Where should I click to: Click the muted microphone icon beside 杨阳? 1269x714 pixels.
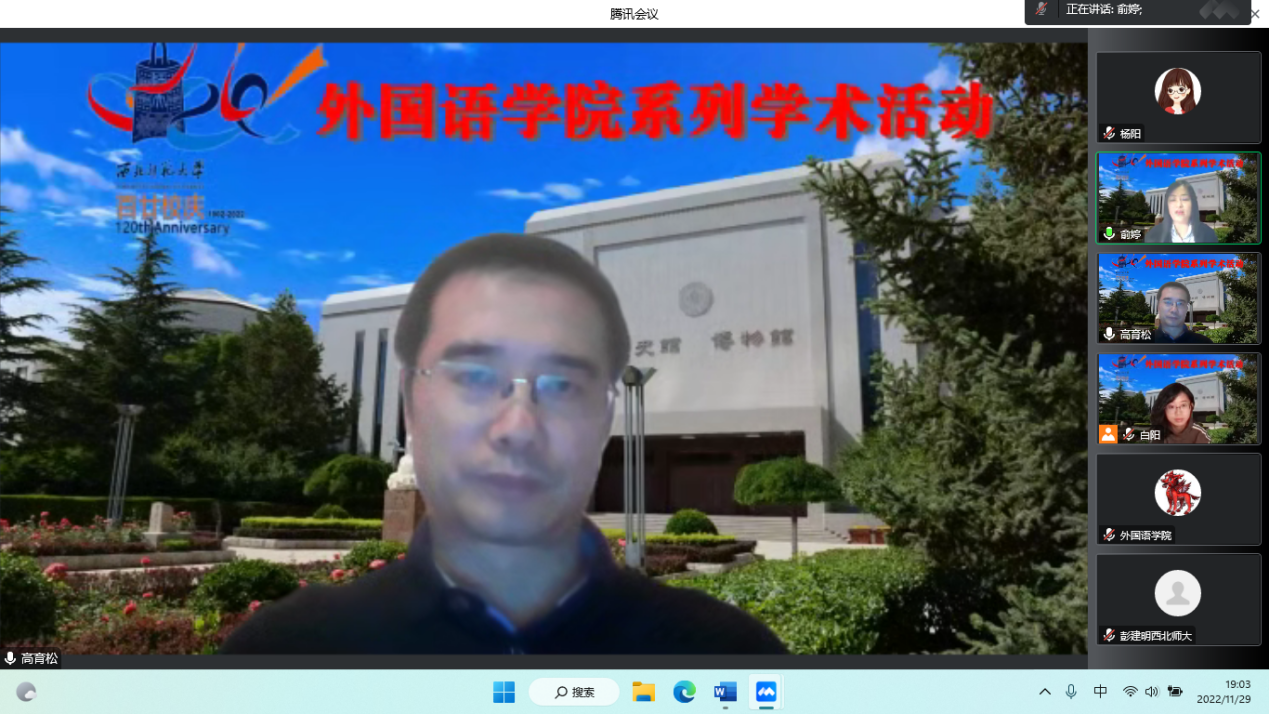pyautogui.click(x=1109, y=133)
